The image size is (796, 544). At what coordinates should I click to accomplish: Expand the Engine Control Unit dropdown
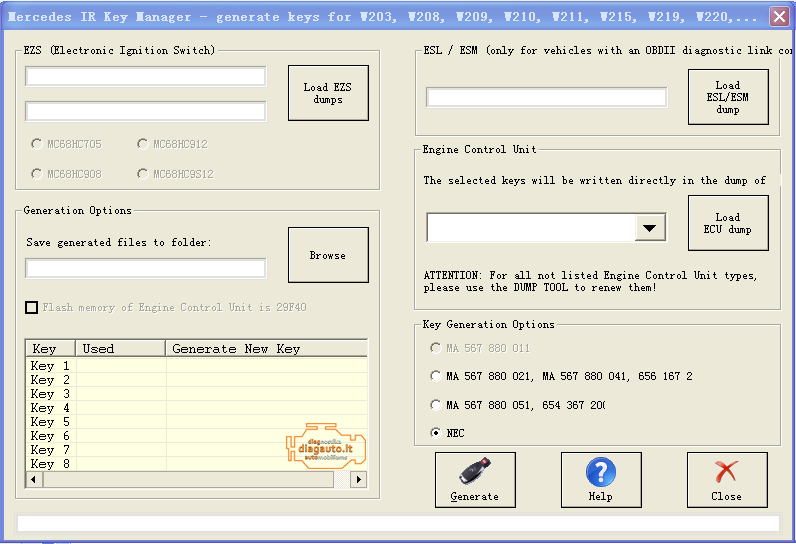[x=650, y=228]
